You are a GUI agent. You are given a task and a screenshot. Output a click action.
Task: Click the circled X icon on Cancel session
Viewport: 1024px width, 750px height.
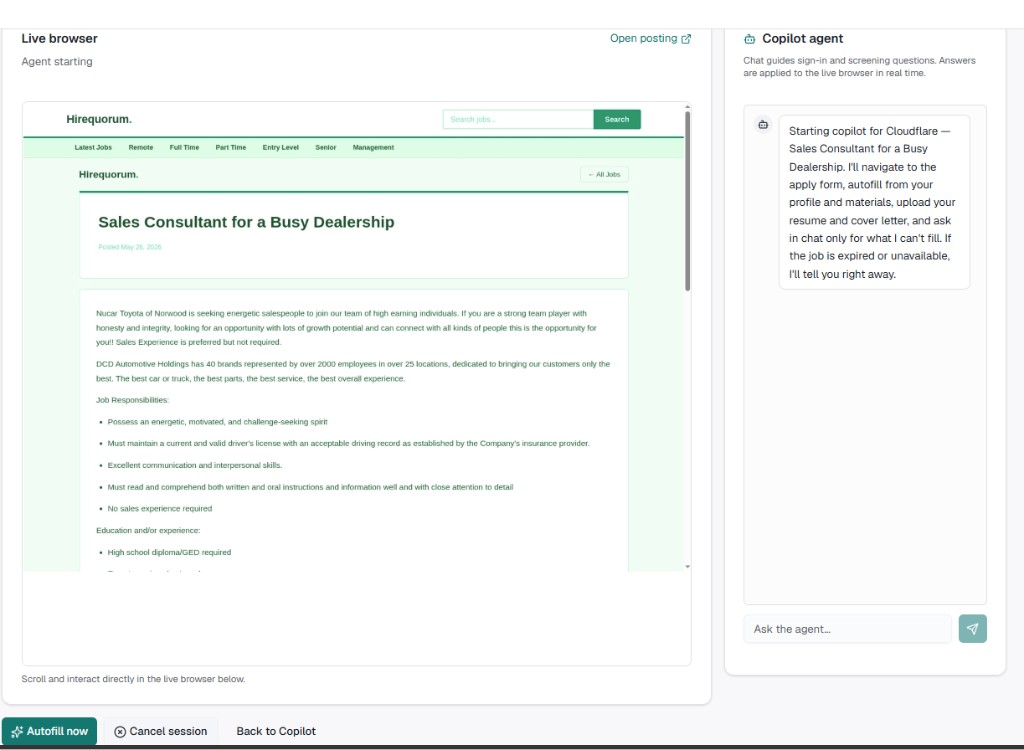click(x=120, y=732)
